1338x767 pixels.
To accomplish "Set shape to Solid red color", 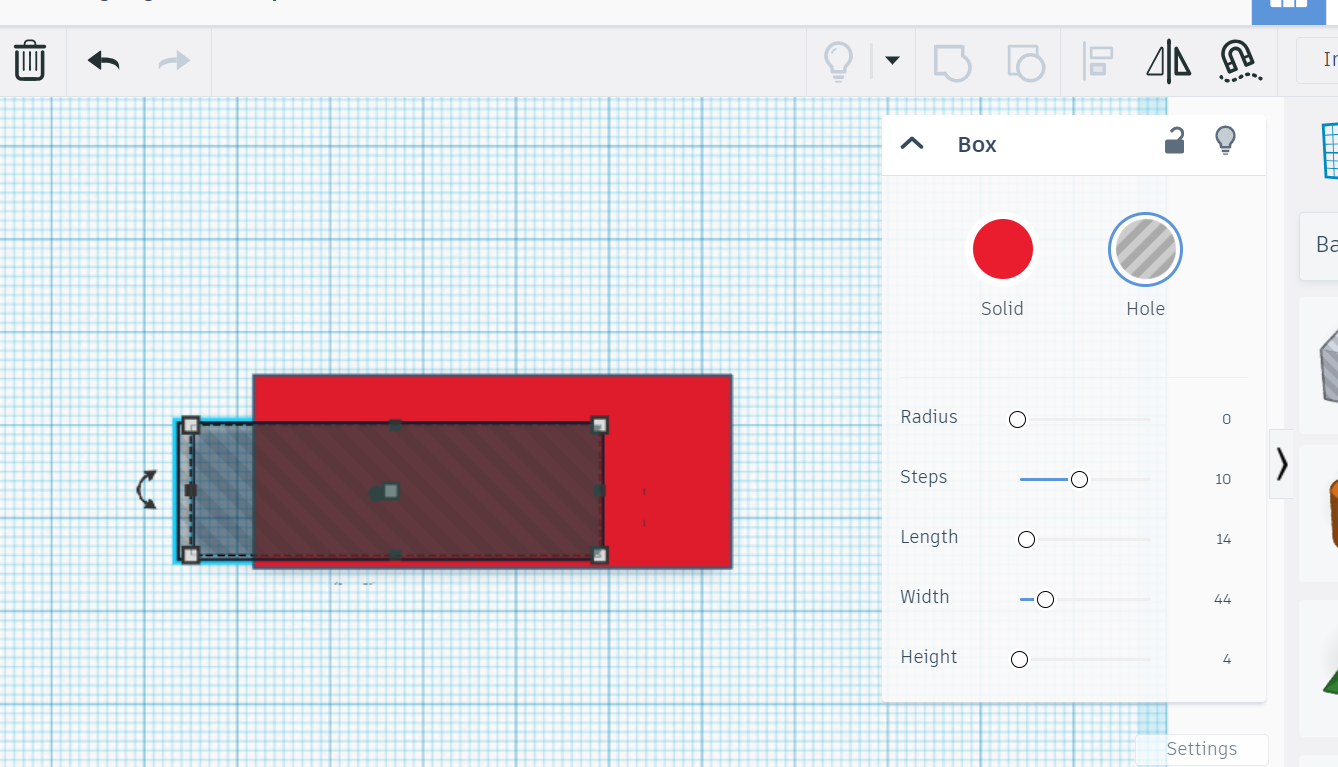I will [x=1003, y=249].
